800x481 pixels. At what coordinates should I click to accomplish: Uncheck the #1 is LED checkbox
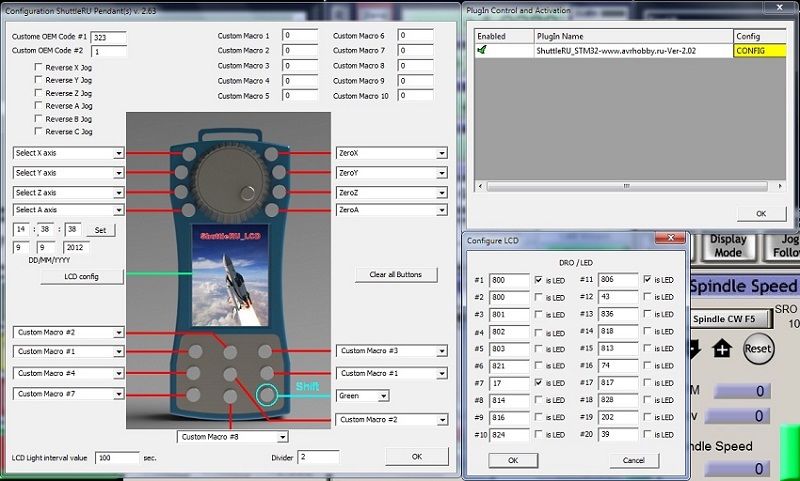540,280
